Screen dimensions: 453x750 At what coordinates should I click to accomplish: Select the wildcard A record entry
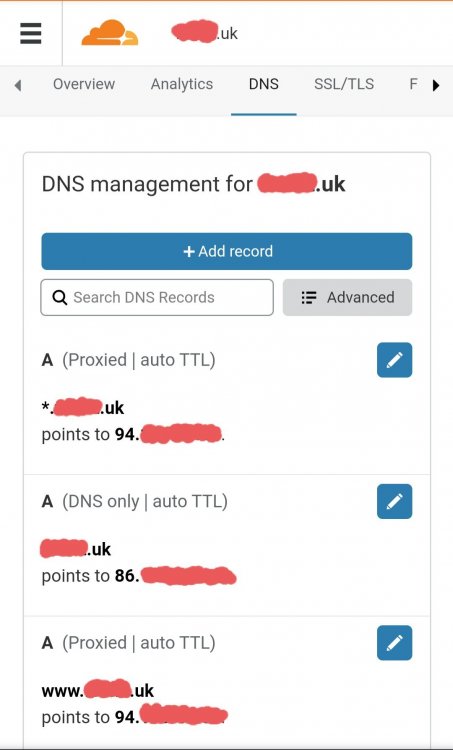(x=227, y=403)
